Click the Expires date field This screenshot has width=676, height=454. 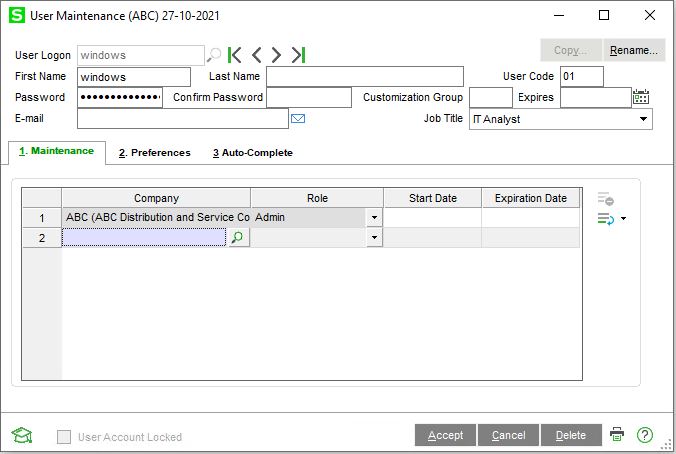tap(596, 97)
